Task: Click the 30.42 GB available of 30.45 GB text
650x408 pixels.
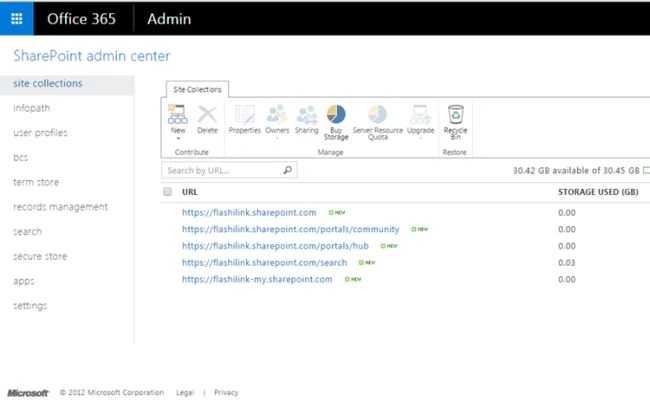Action: (576, 170)
